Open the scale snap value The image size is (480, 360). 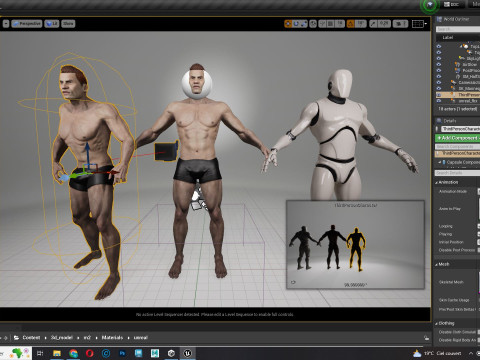[384, 24]
